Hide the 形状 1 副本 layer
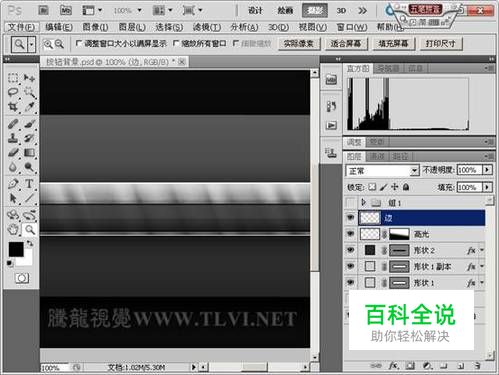499x375 pixels. (350, 266)
